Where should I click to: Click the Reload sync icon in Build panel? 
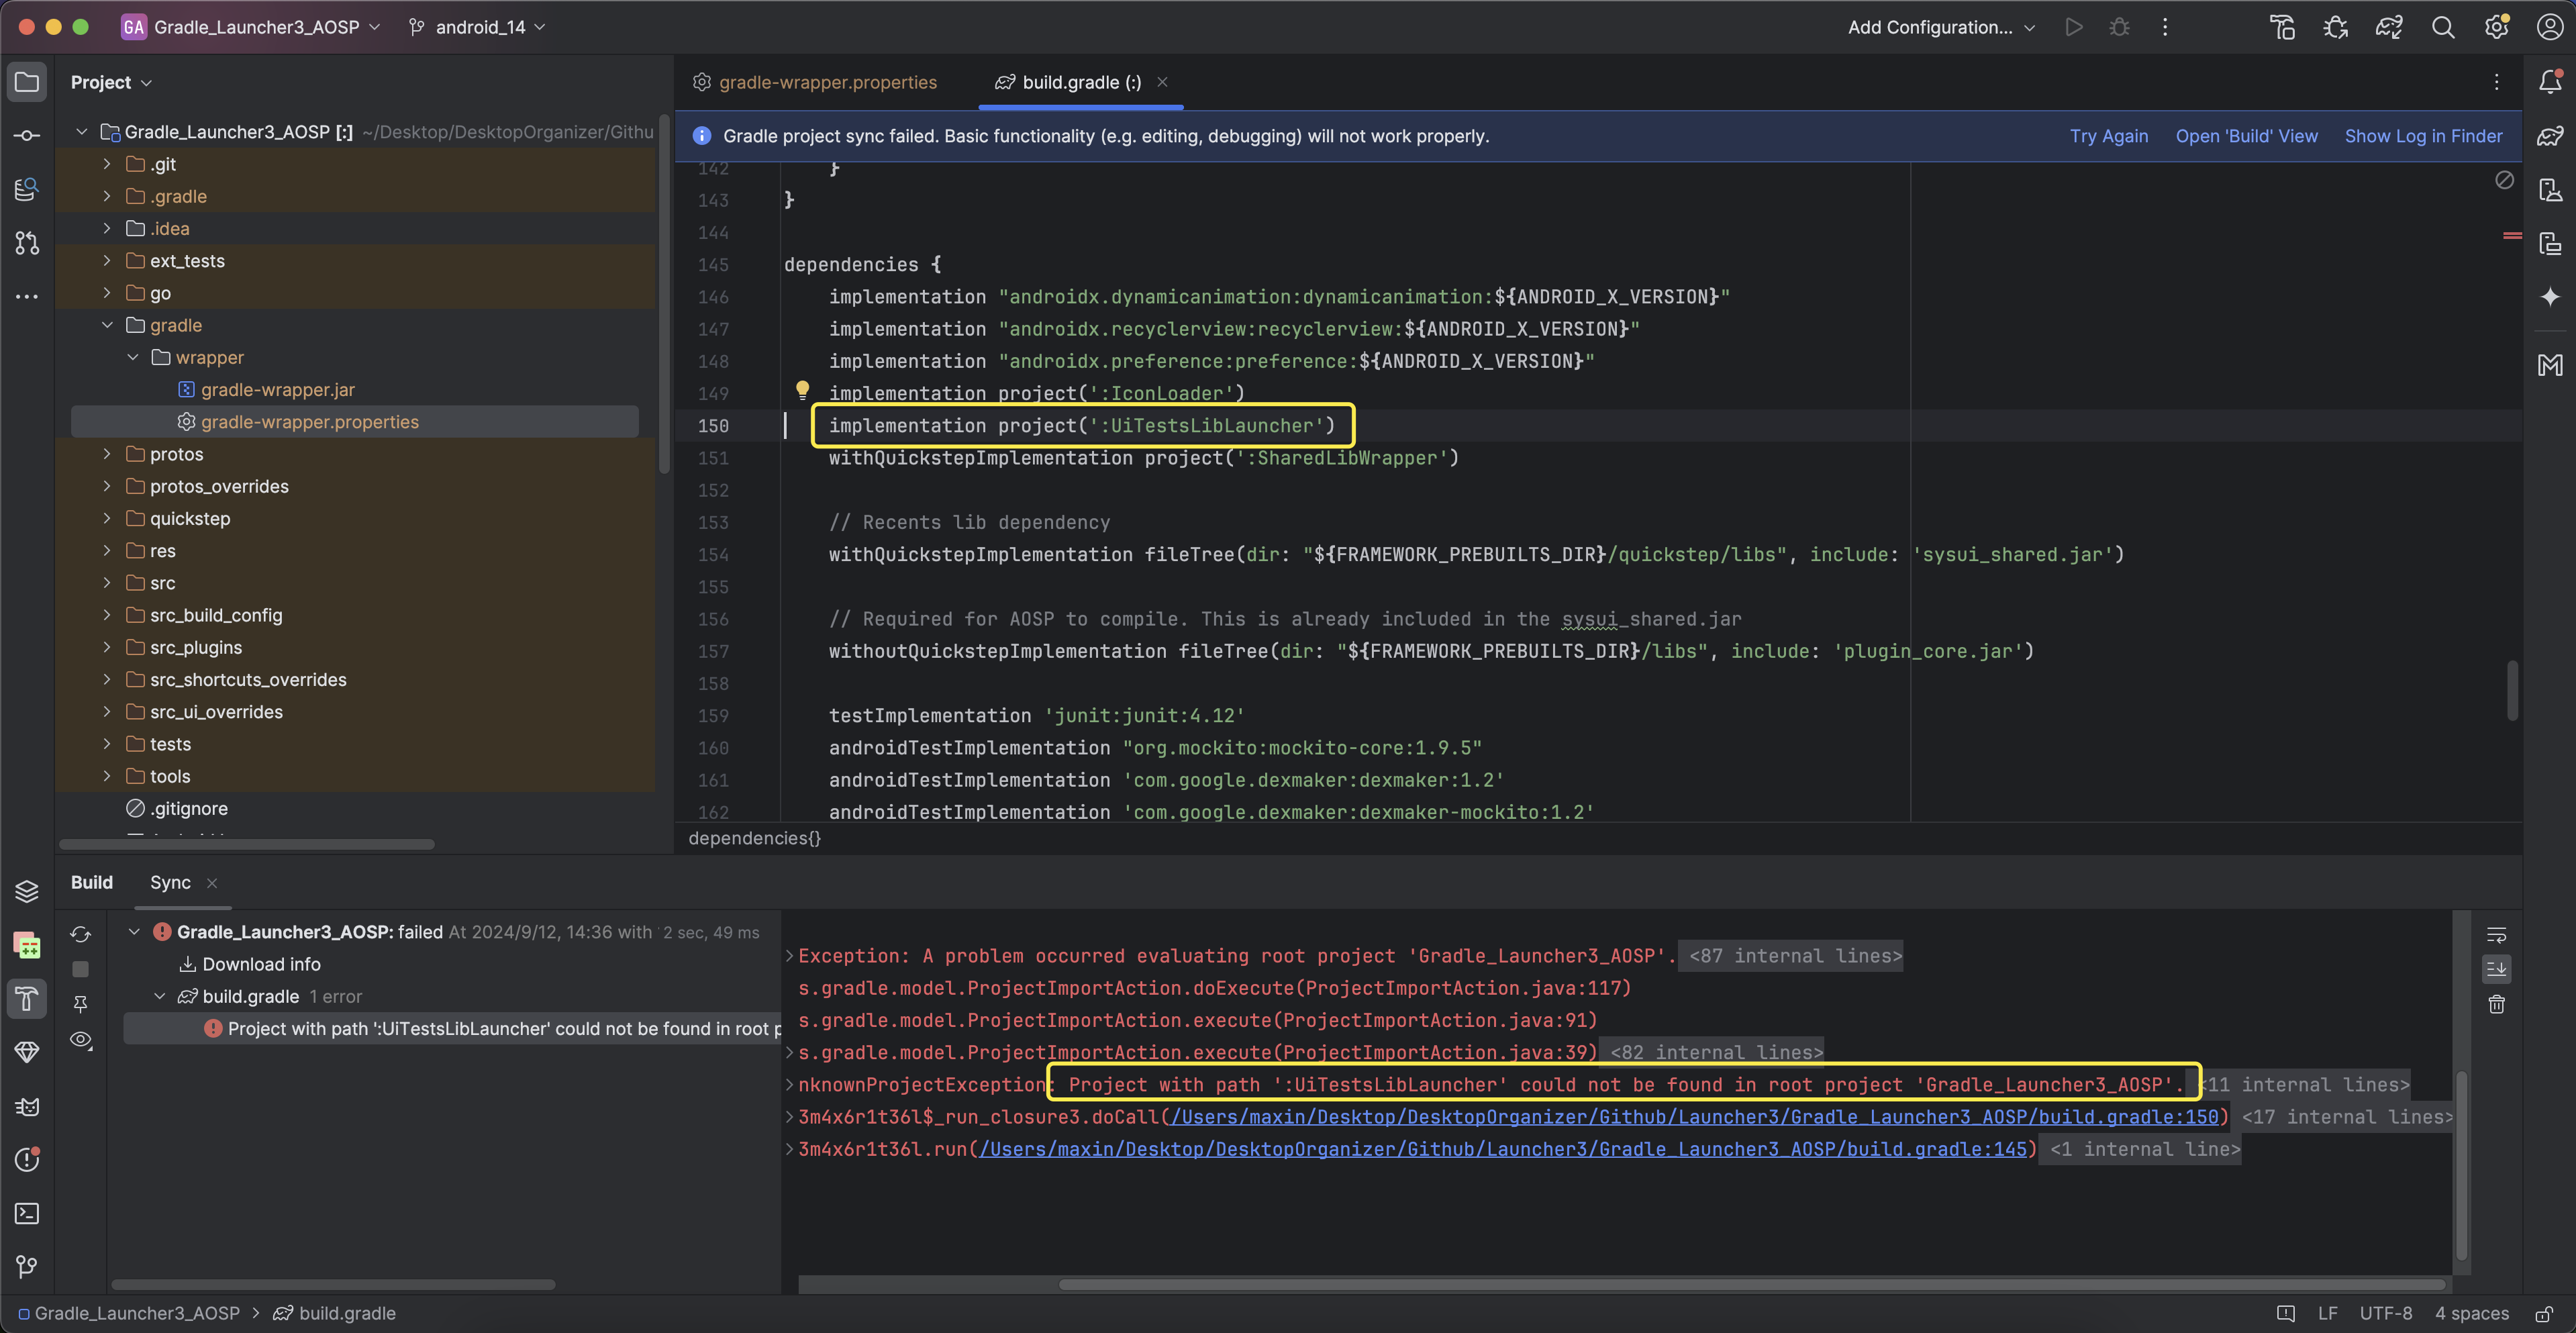click(81, 934)
